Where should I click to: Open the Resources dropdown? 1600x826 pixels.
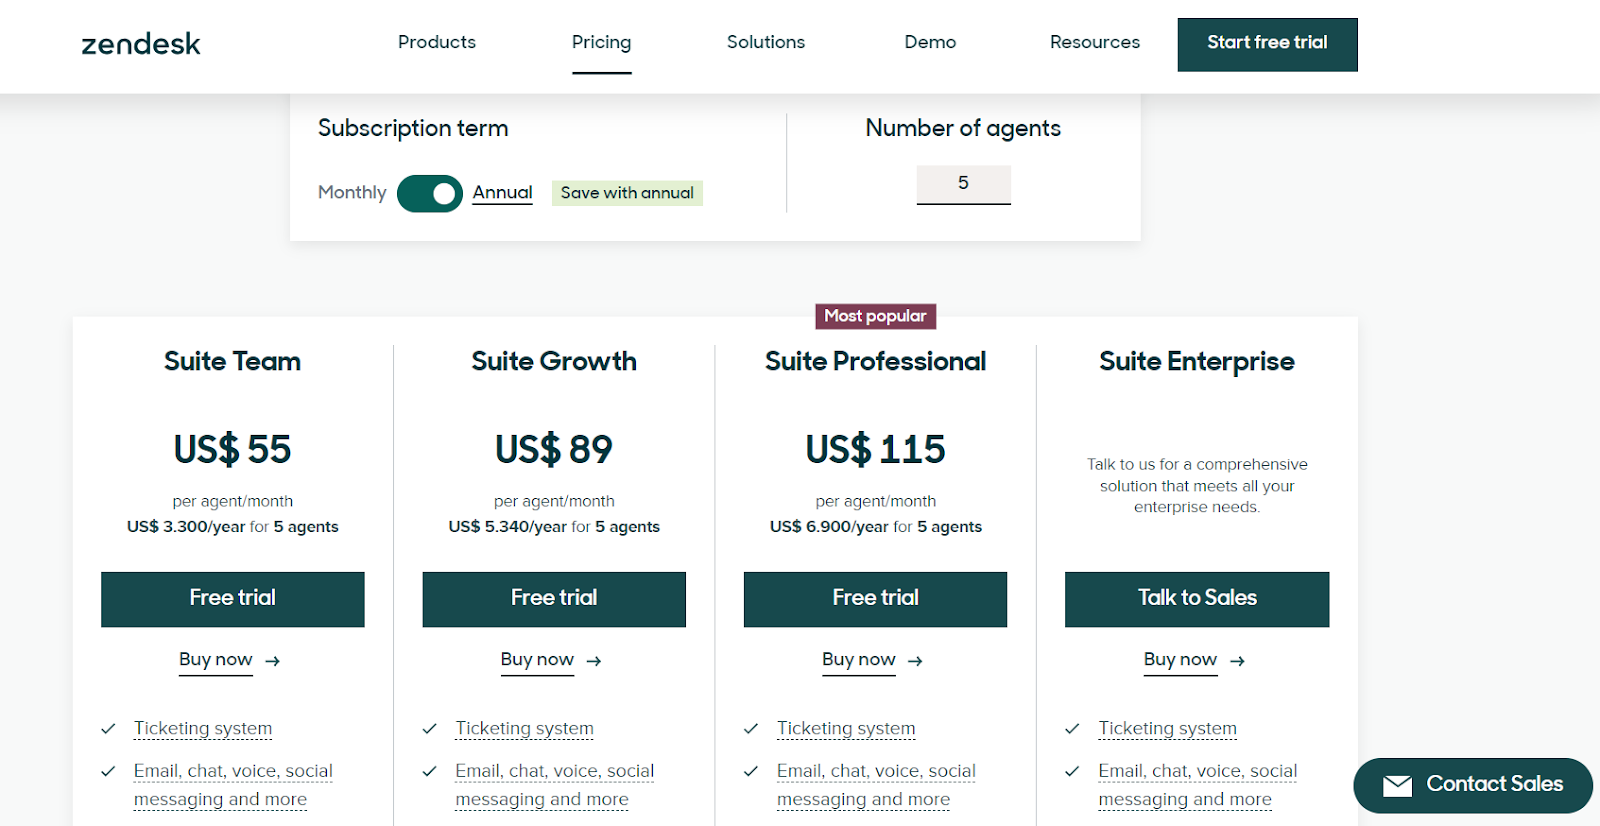tap(1094, 42)
